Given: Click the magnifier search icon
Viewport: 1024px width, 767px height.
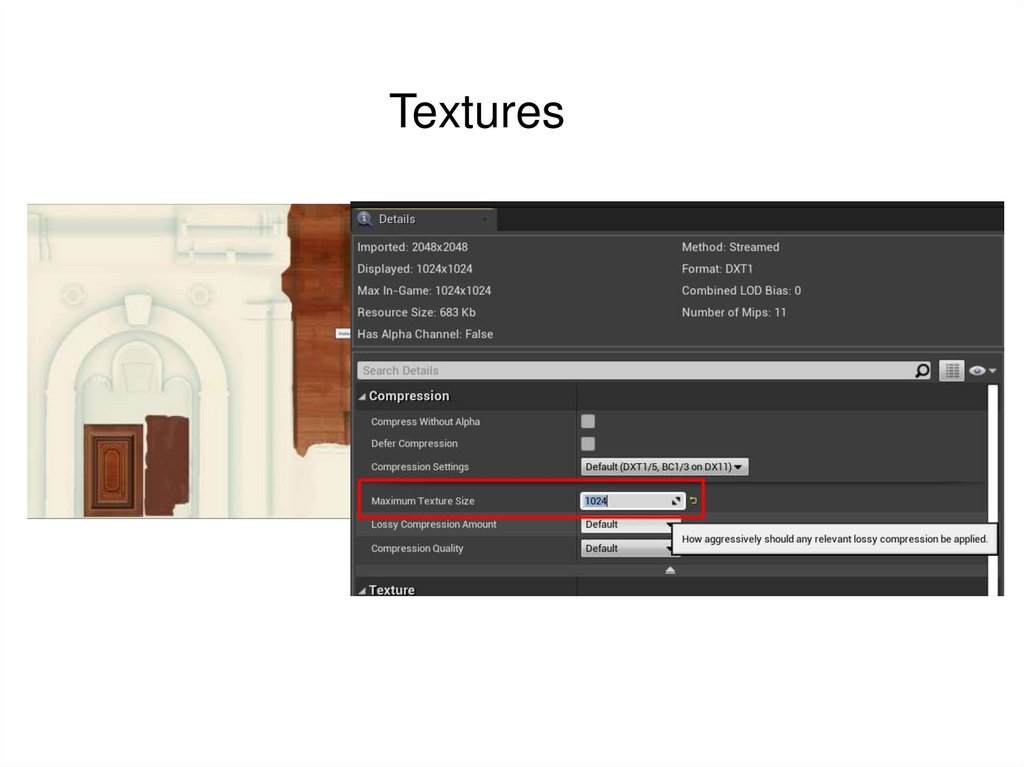Looking at the screenshot, I should click(x=922, y=370).
